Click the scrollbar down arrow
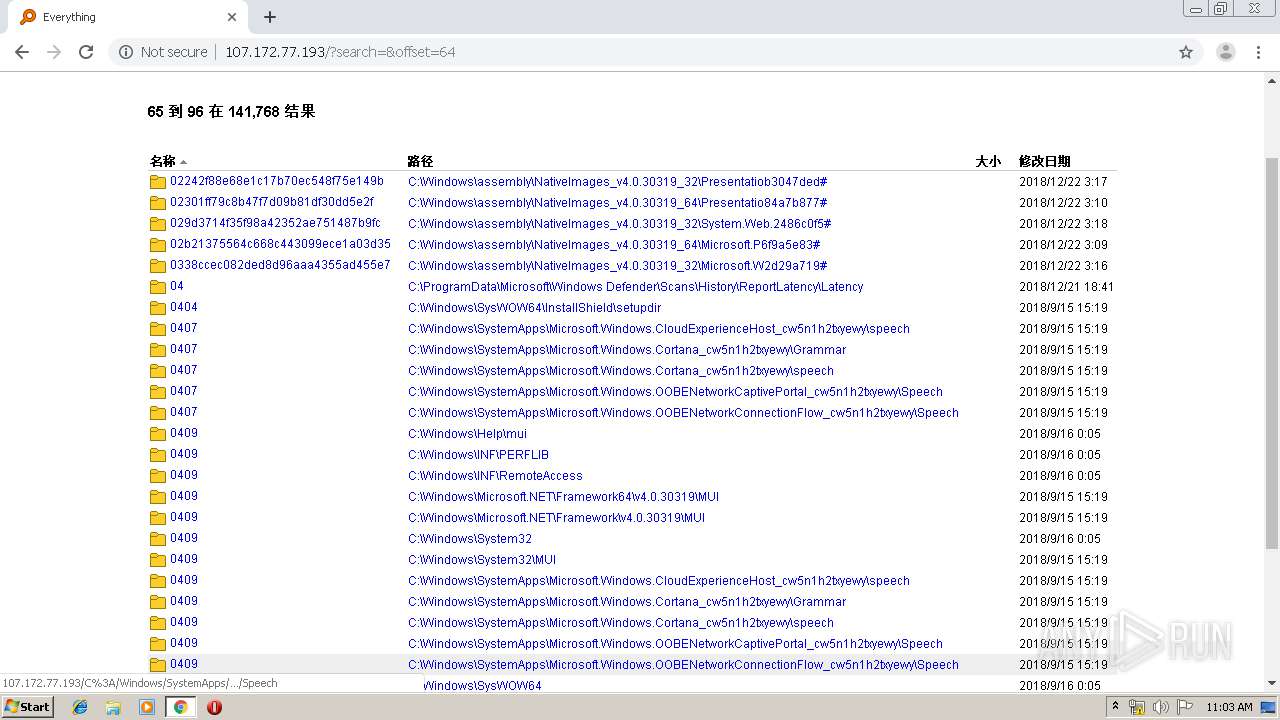The height and width of the screenshot is (720, 1280). [1272, 684]
